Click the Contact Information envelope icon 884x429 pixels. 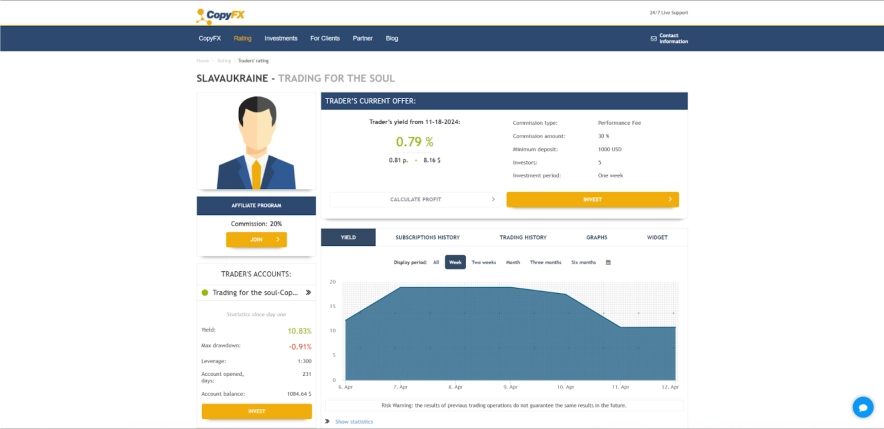(x=653, y=38)
